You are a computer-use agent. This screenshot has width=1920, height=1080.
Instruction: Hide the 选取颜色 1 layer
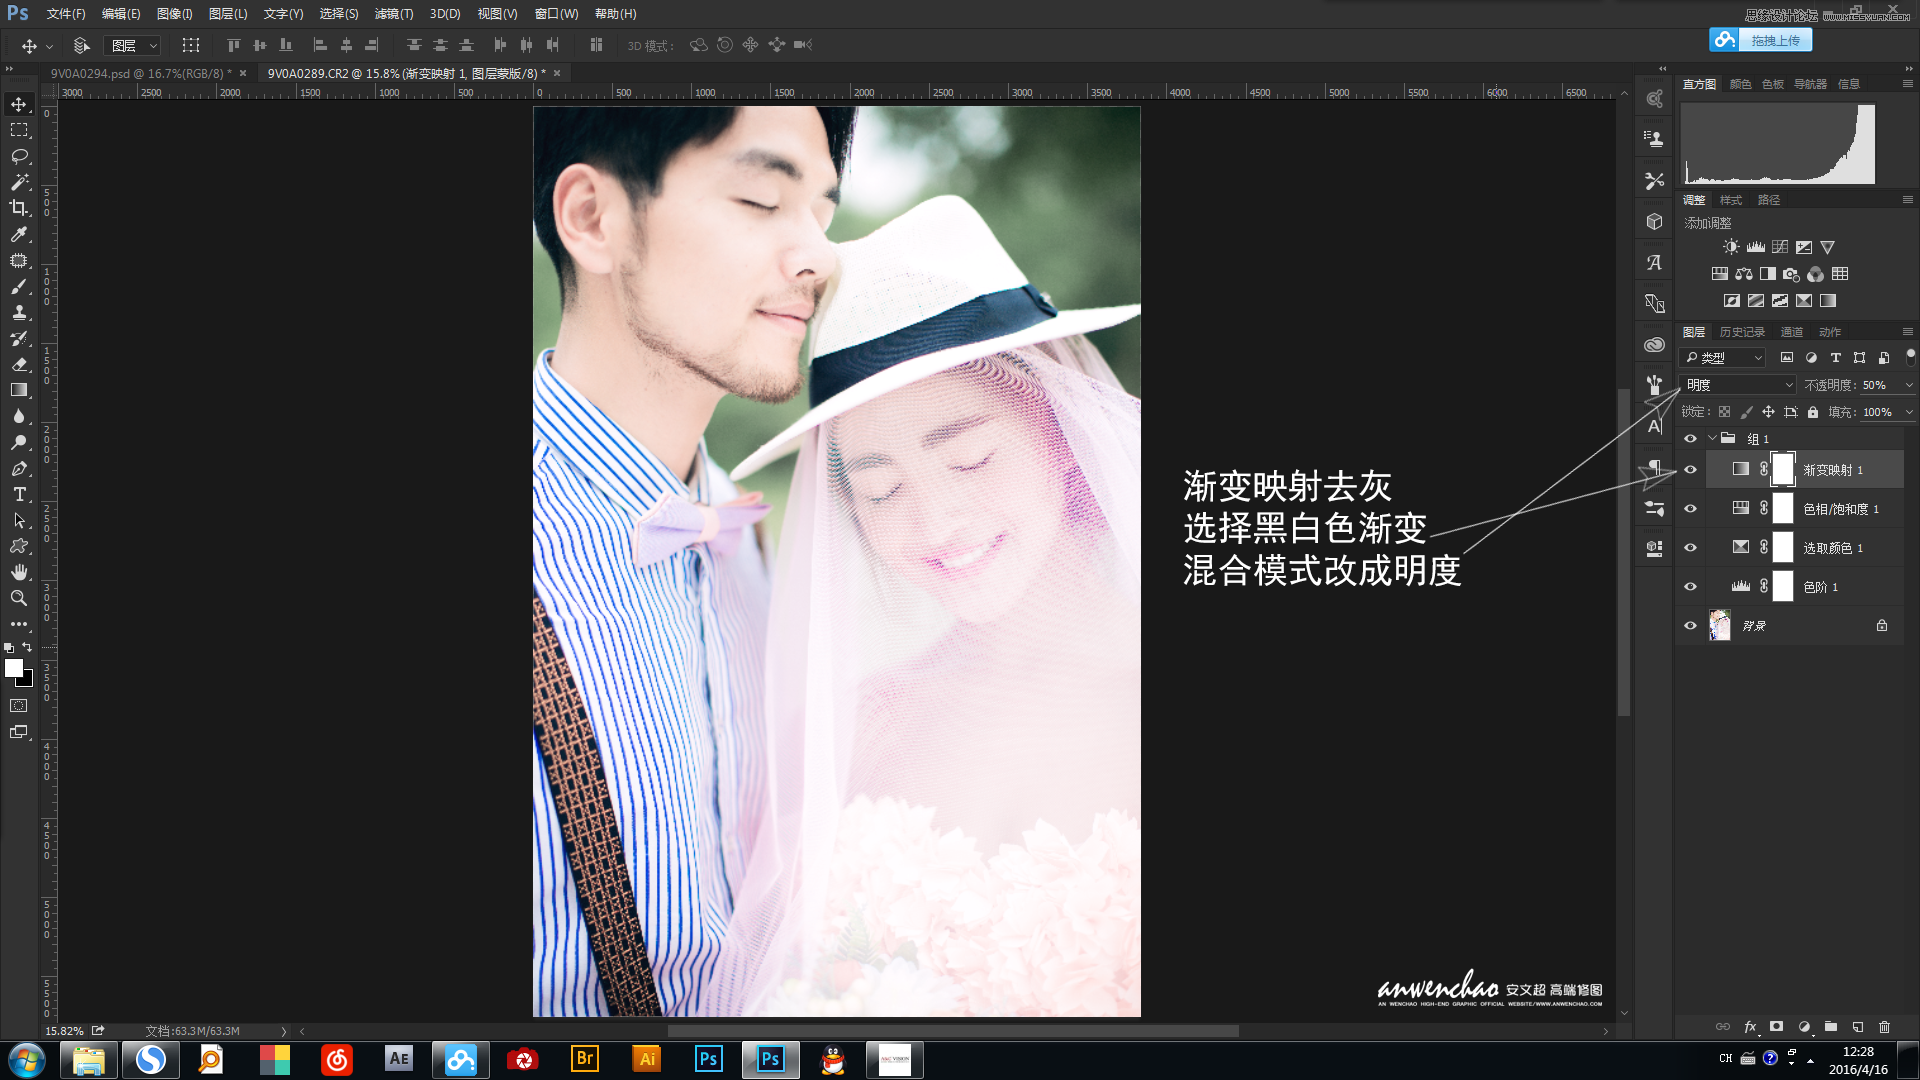tap(1690, 548)
